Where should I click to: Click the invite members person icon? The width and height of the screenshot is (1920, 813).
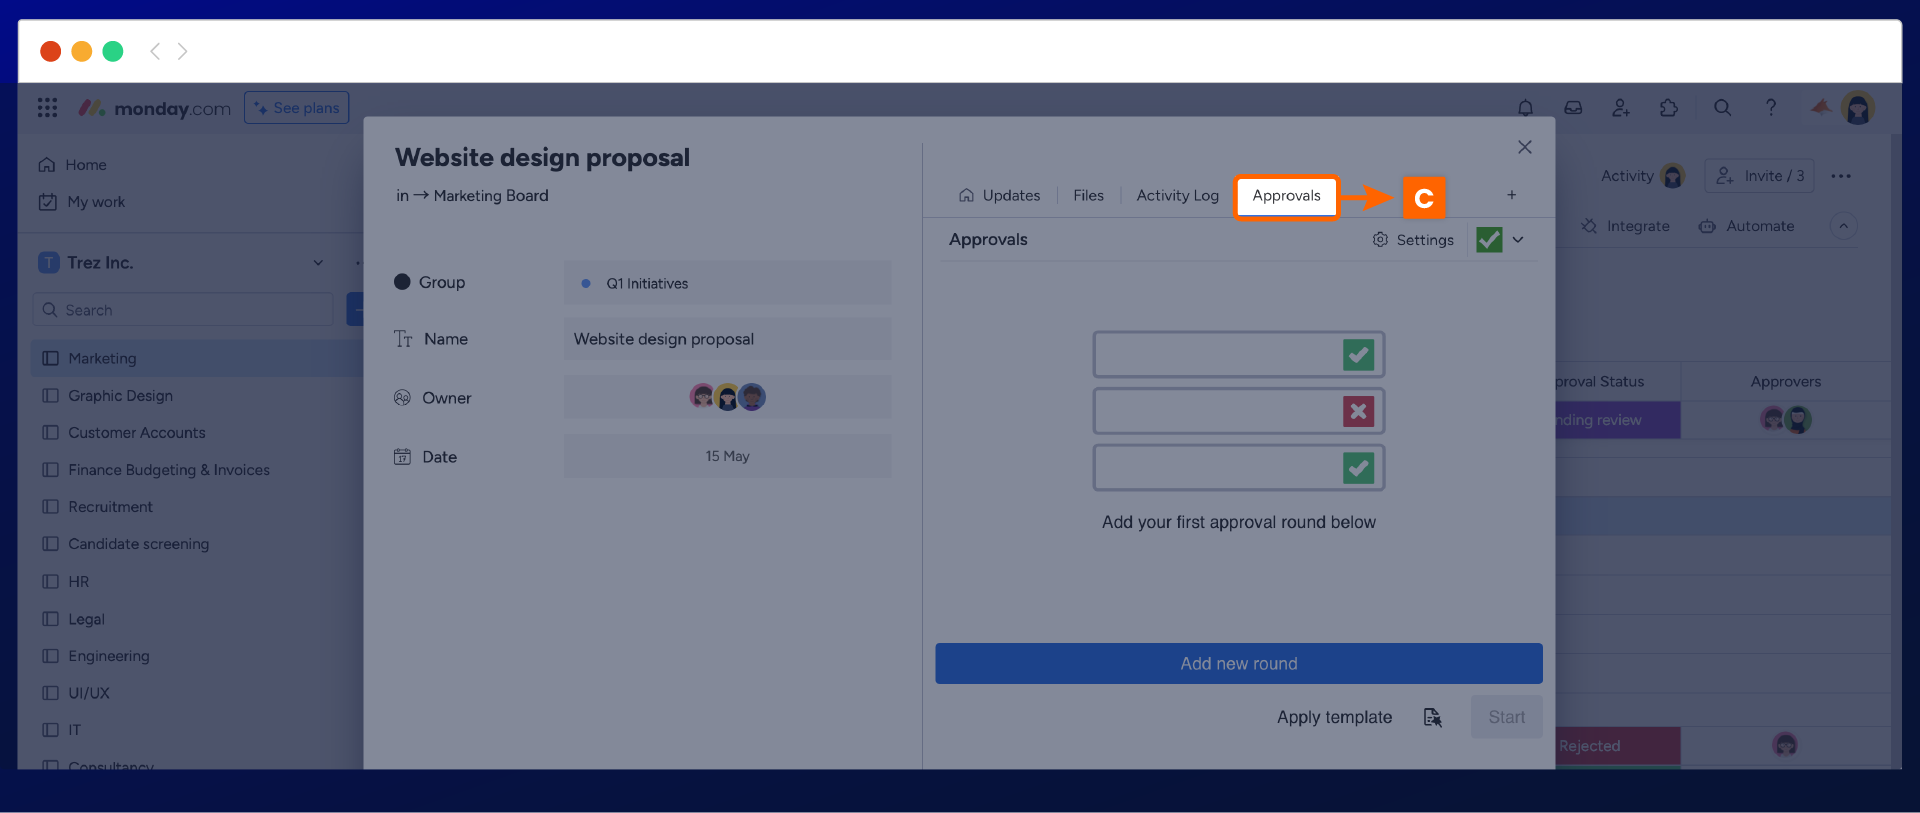click(x=1621, y=108)
